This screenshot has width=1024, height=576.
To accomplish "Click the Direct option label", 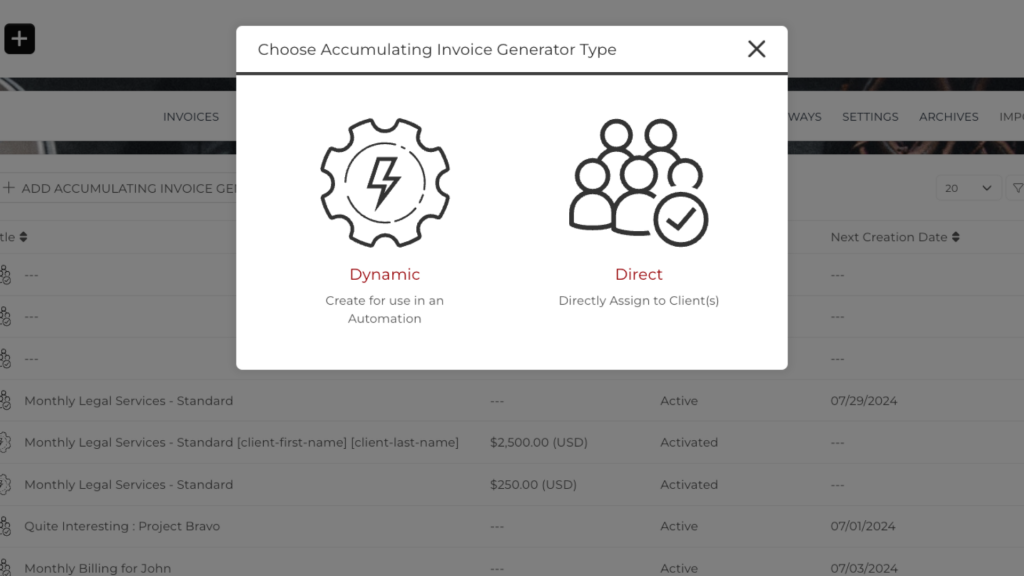I will click(x=638, y=274).
